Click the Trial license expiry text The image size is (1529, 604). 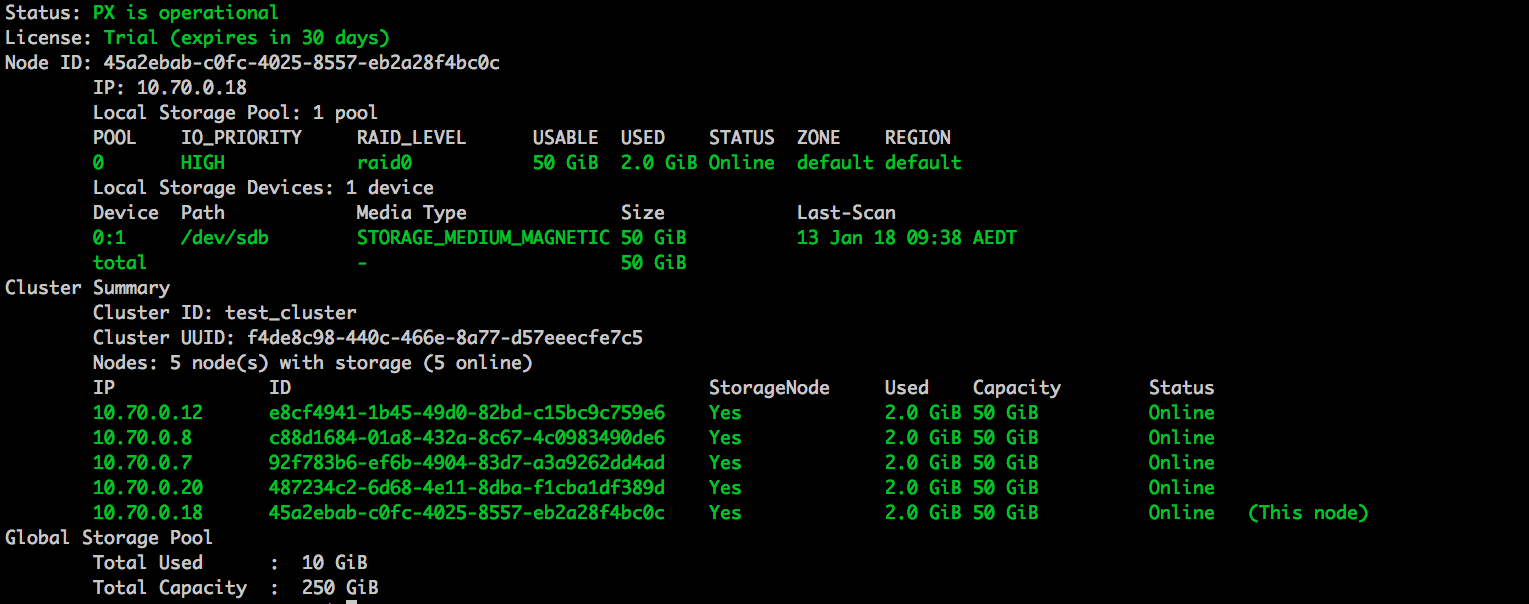(x=246, y=38)
